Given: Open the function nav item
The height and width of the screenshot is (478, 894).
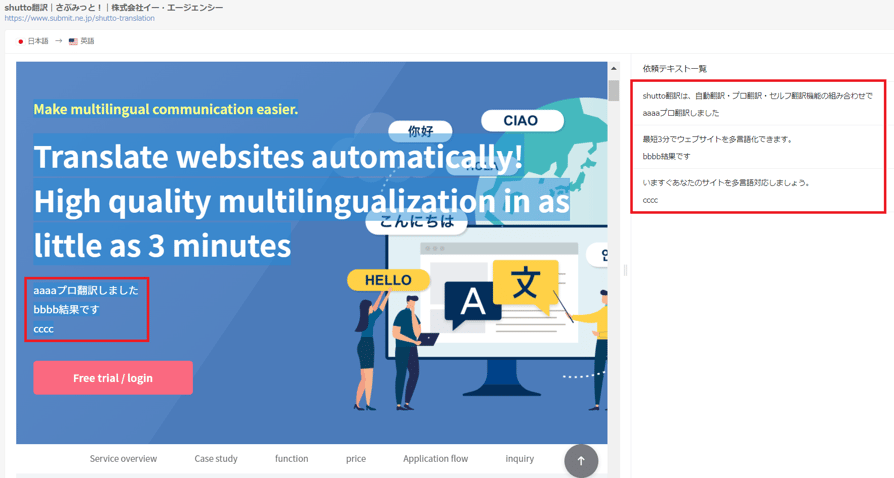Looking at the screenshot, I should (291, 459).
